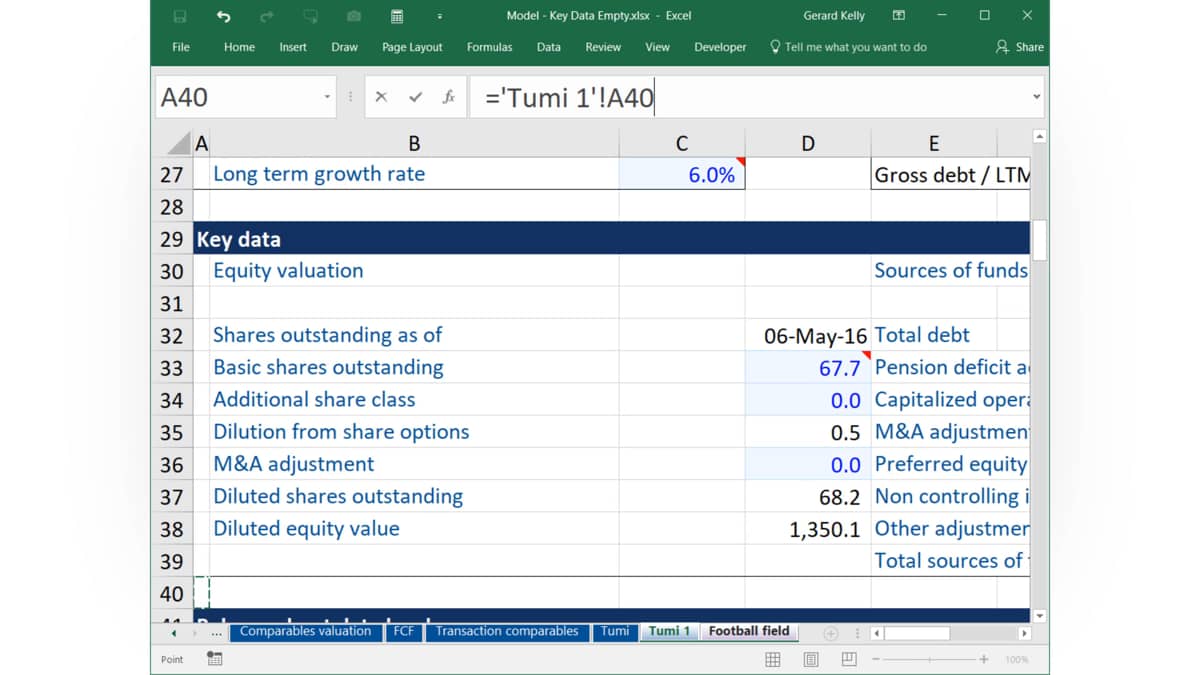Select the 'Preferred equity' cell
Viewport: 1200px width, 675px height.
pos(951,464)
